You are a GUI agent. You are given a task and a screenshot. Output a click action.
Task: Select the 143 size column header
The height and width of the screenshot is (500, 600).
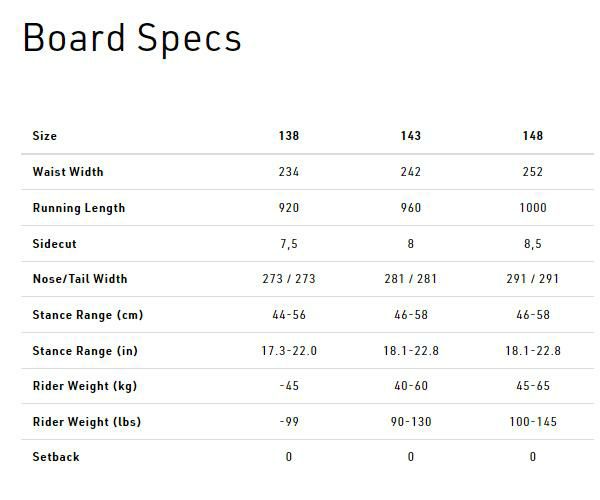(x=410, y=136)
